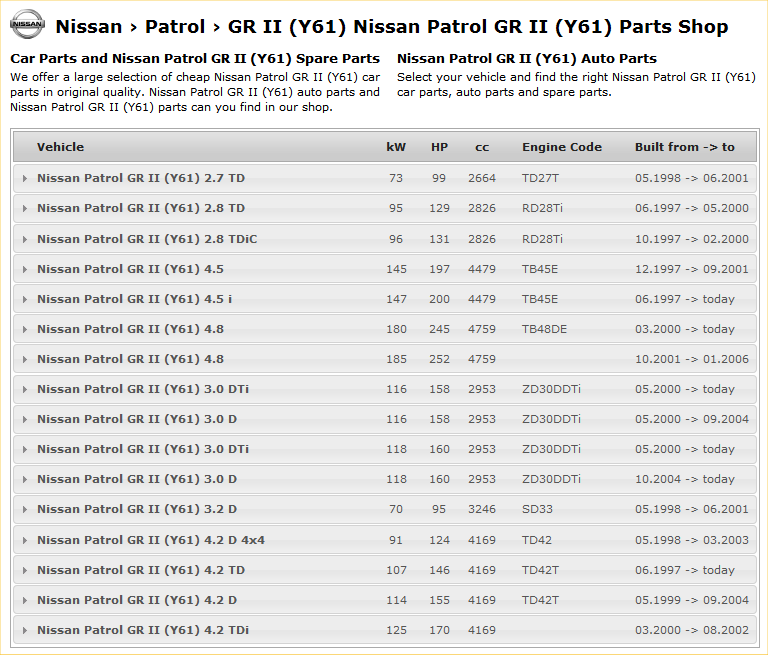The height and width of the screenshot is (655, 768).
Task: Expand the 4.2 TDi row arrow
Action: click(24, 630)
